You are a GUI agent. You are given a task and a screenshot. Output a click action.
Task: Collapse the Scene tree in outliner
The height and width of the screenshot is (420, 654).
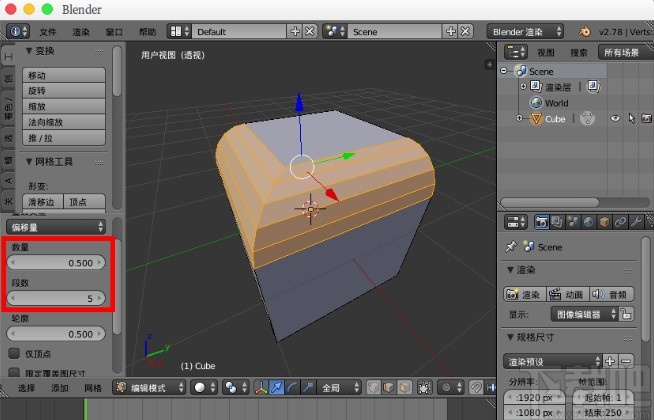coord(504,71)
